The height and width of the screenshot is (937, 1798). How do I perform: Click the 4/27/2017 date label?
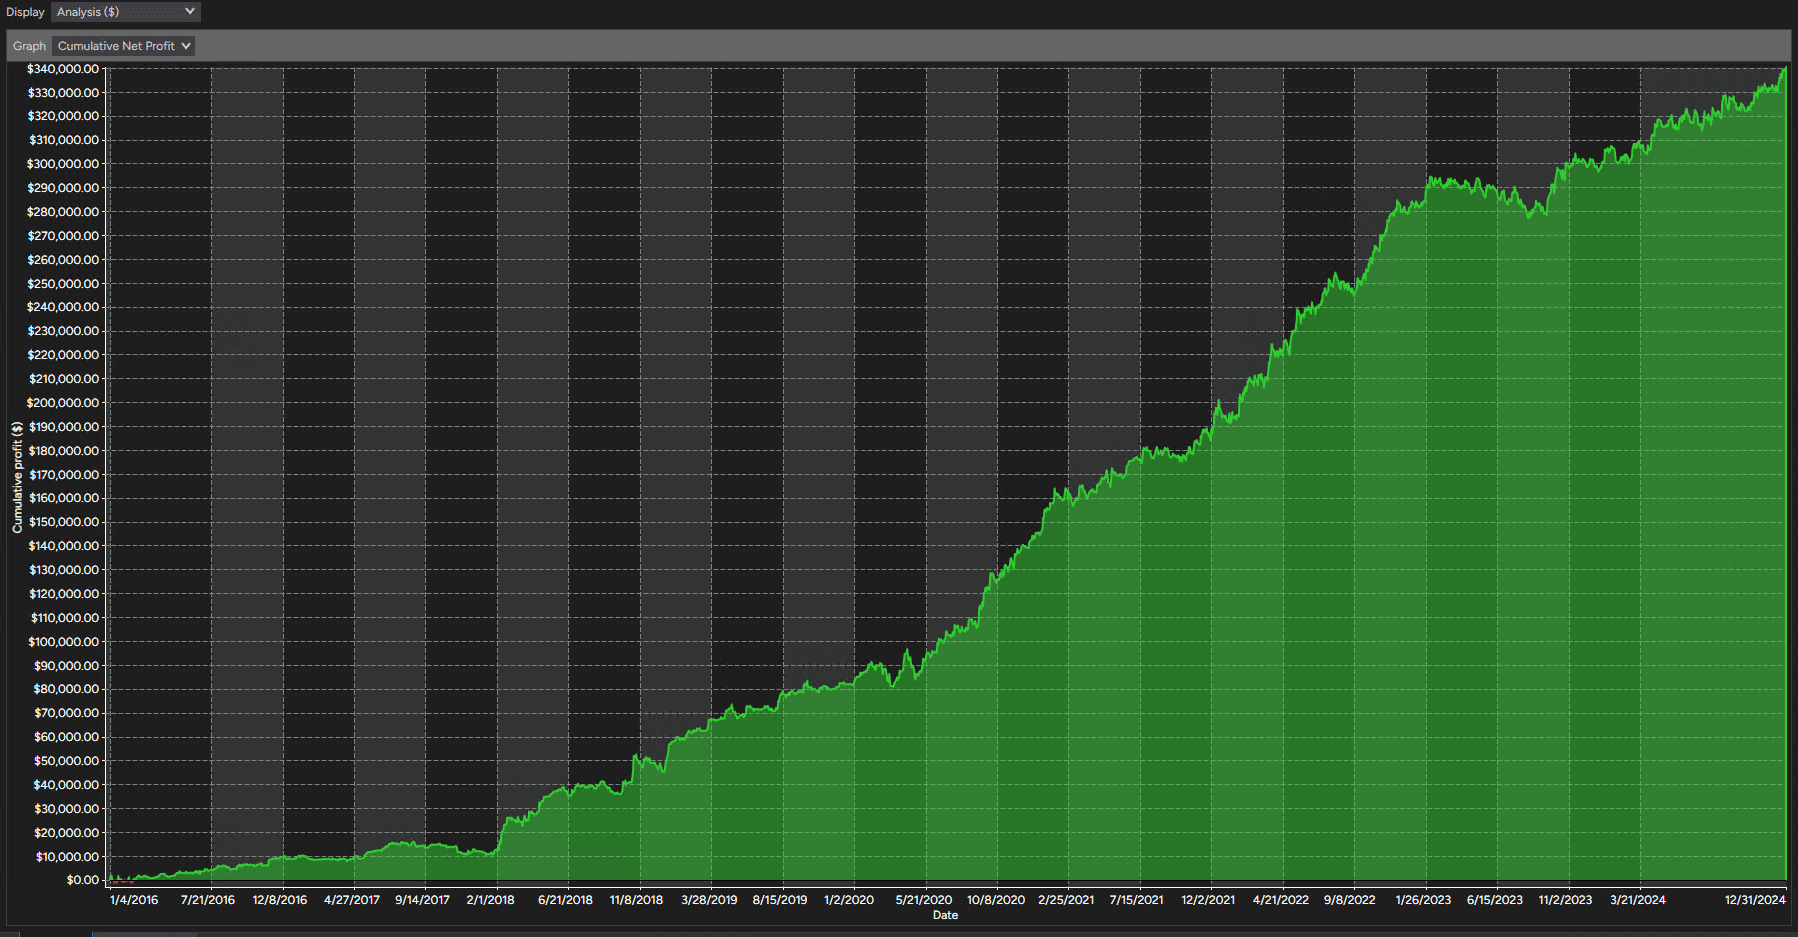(352, 900)
